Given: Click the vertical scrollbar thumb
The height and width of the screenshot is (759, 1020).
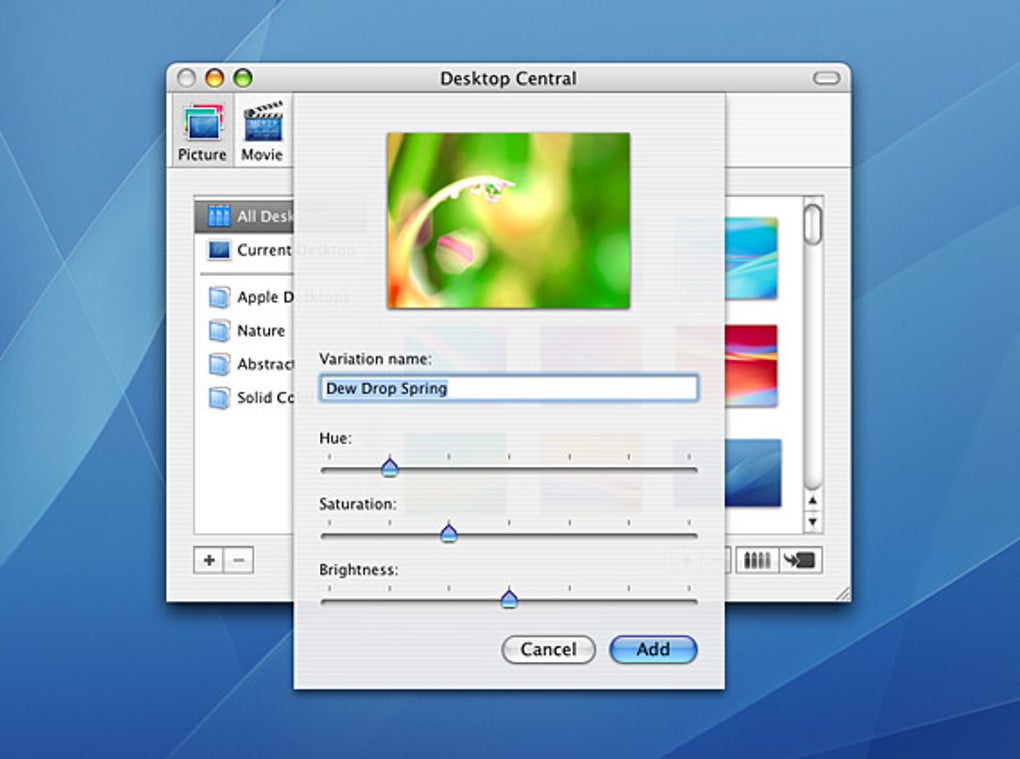Looking at the screenshot, I should click(812, 224).
